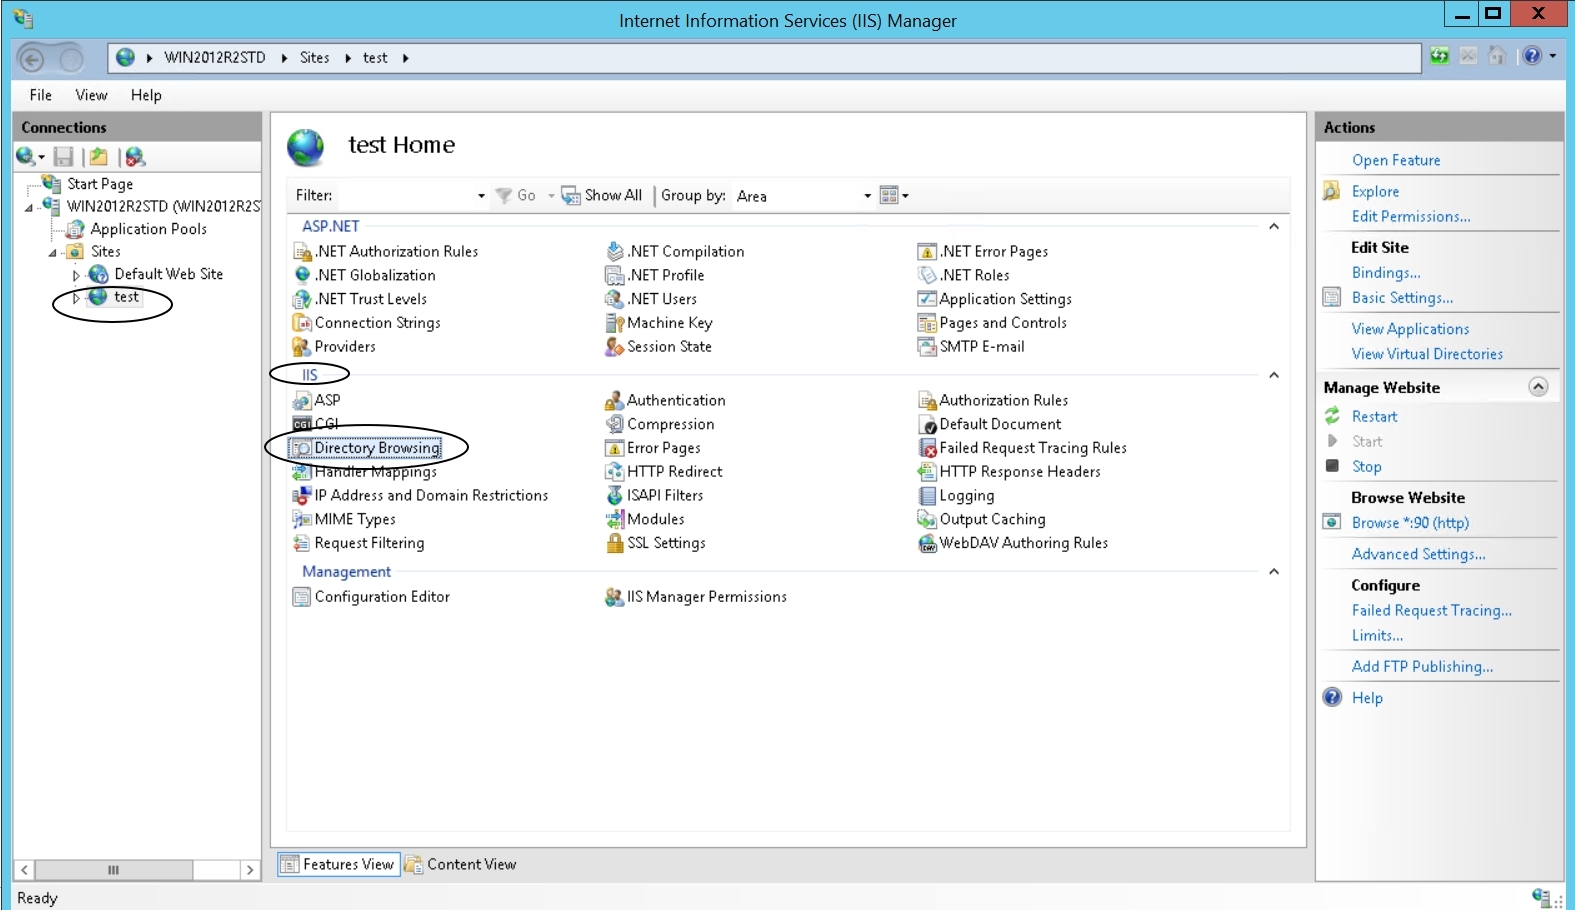Click the Edit Permissions link
This screenshot has width=1575, height=910.
coord(1411,216)
